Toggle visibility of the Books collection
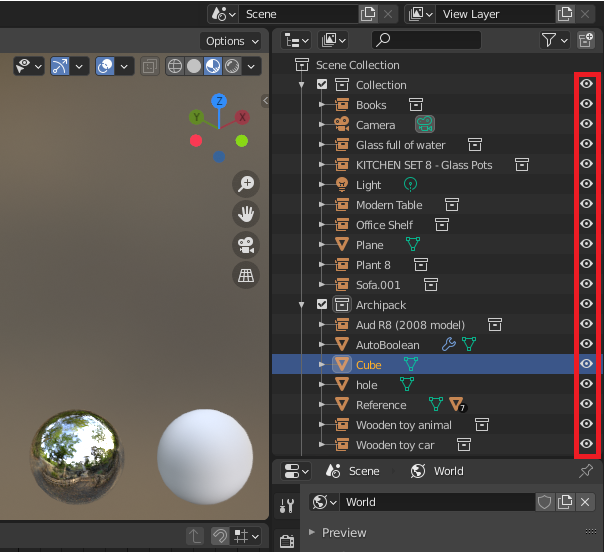This screenshot has height=552, width=604. pyautogui.click(x=587, y=105)
